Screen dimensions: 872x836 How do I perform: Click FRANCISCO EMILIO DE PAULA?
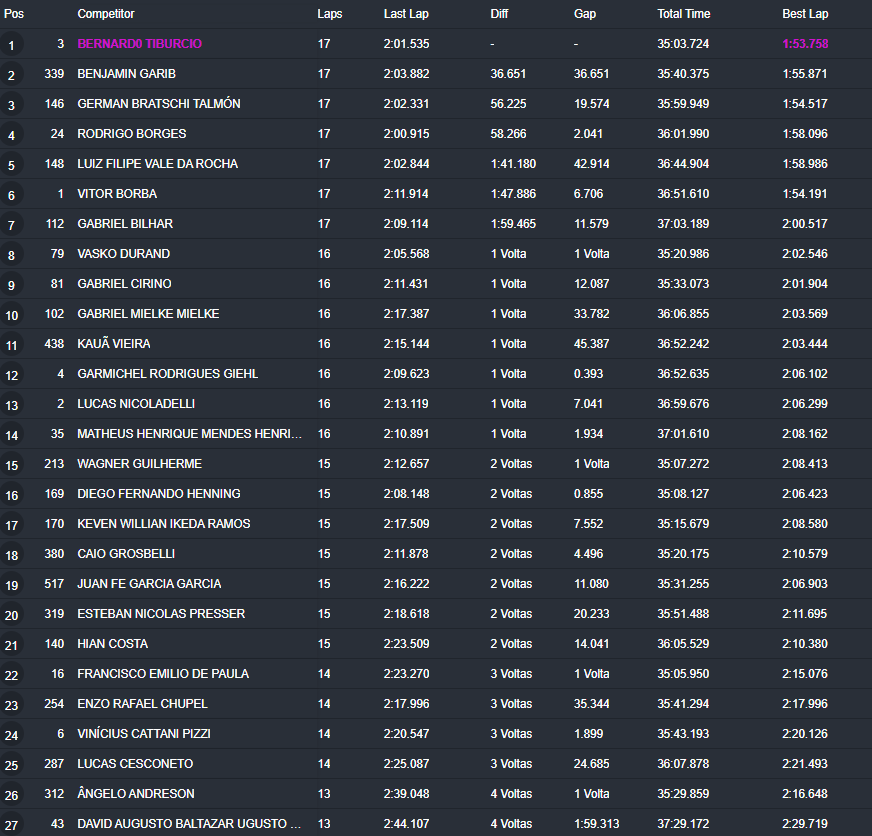(163, 675)
